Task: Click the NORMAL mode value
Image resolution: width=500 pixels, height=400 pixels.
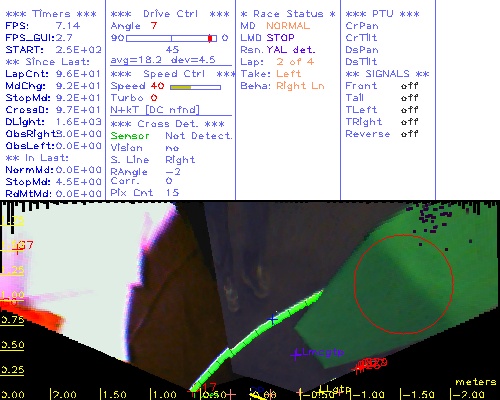Action: coord(288,26)
